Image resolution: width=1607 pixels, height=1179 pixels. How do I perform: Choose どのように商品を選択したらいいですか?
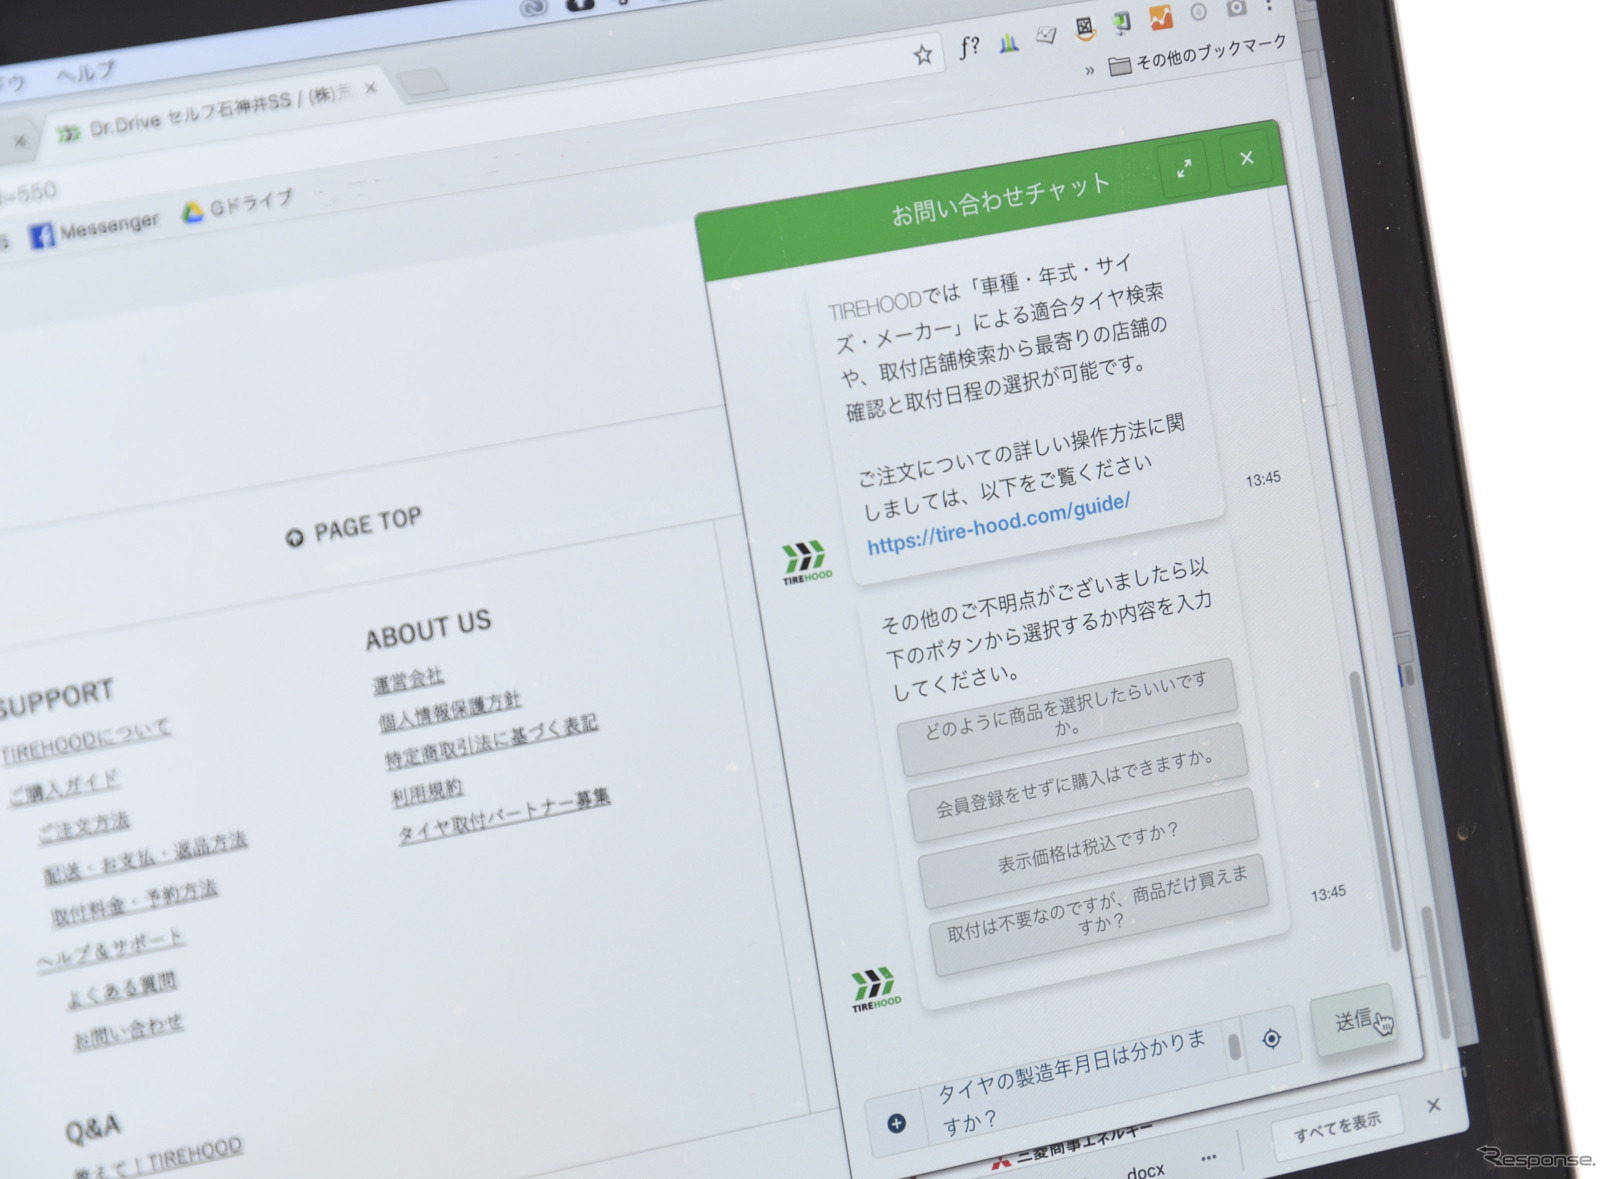(1067, 716)
